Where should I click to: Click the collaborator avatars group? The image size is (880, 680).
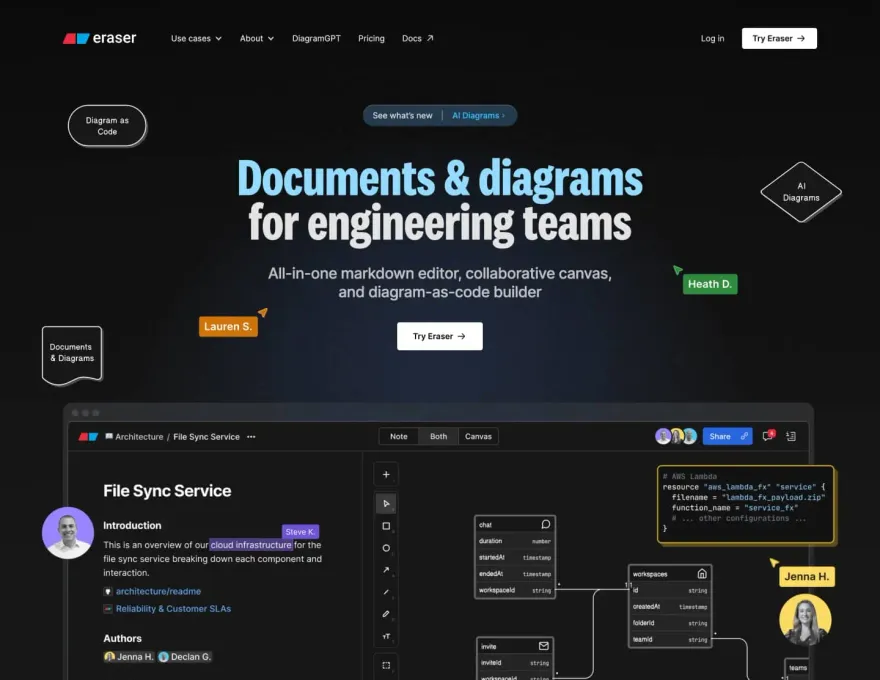(x=676, y=436)
